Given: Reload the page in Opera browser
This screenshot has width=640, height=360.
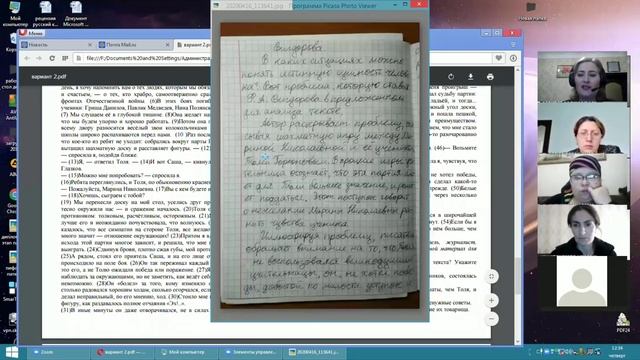Looking at the screenshot, I should click(52, 58).
